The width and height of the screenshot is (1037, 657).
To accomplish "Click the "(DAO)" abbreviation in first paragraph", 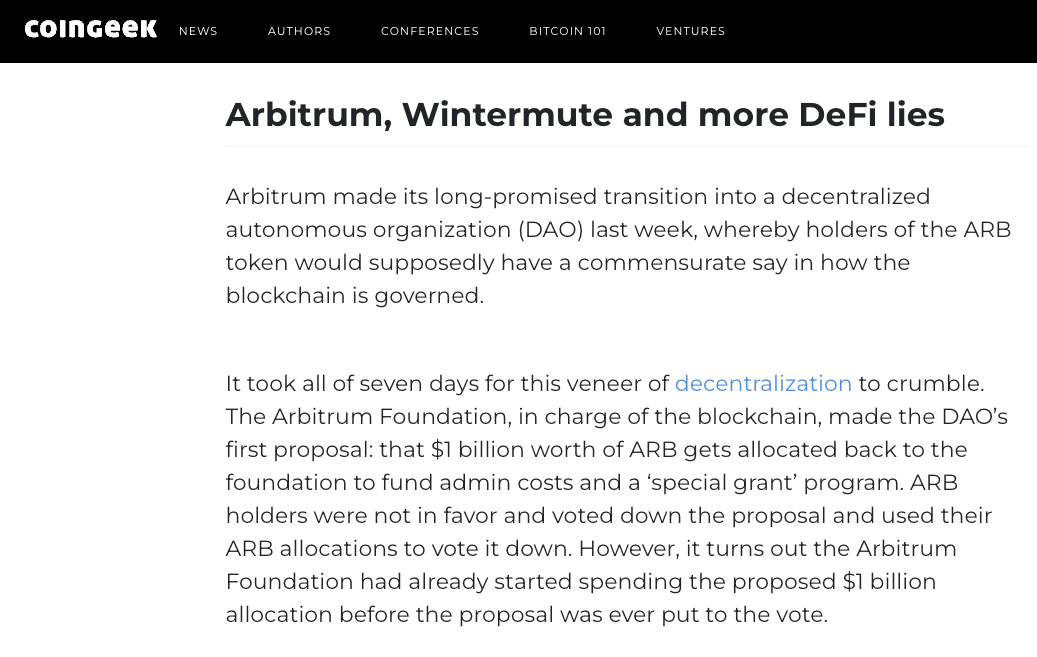I will pyautogui.click(x=550, y=230).
